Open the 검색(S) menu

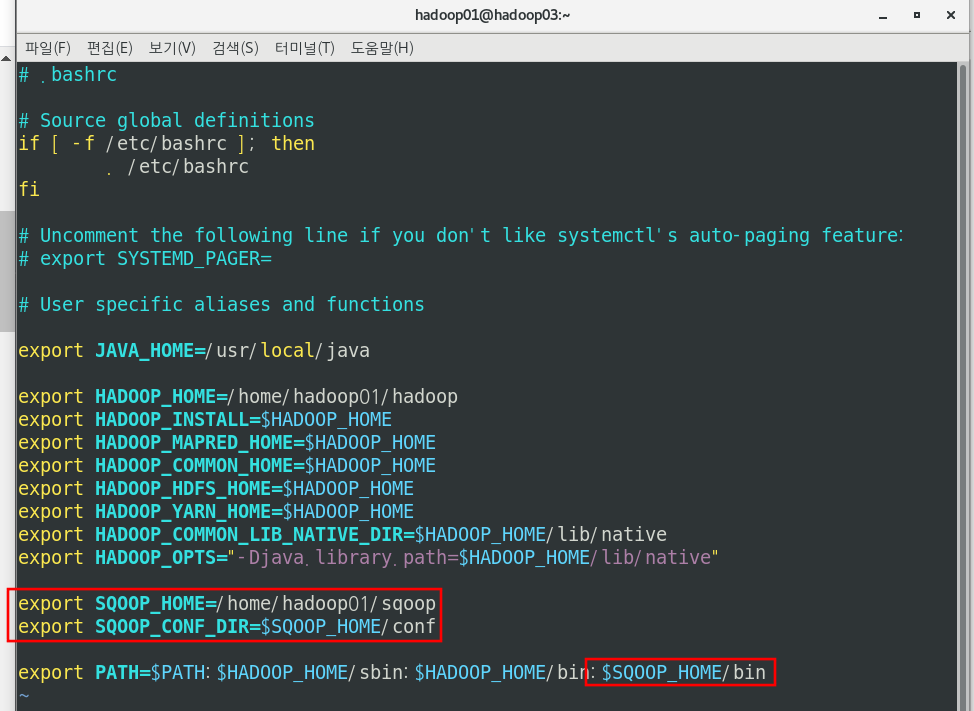tap(235, 48)
